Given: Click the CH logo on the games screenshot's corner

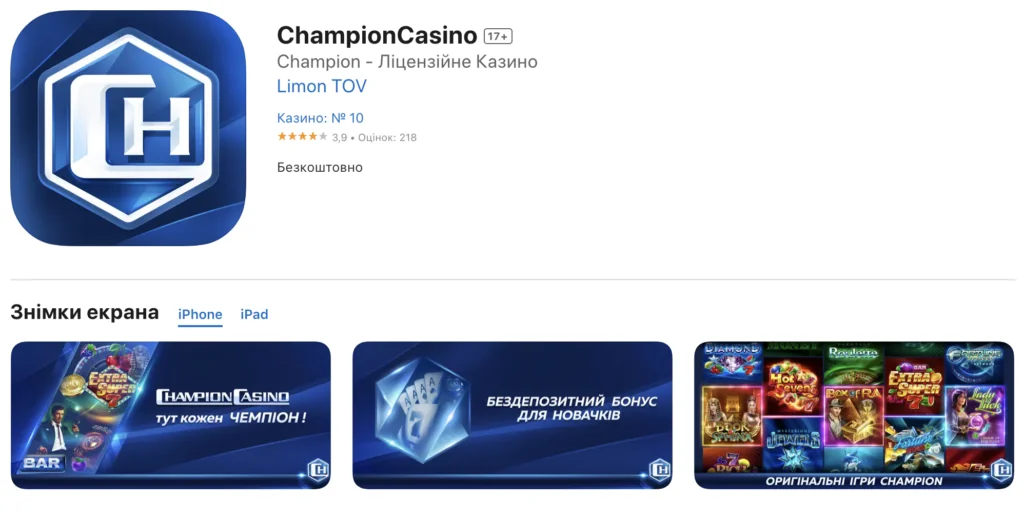Looking at the screenshot, I should tap(1001, 470).
